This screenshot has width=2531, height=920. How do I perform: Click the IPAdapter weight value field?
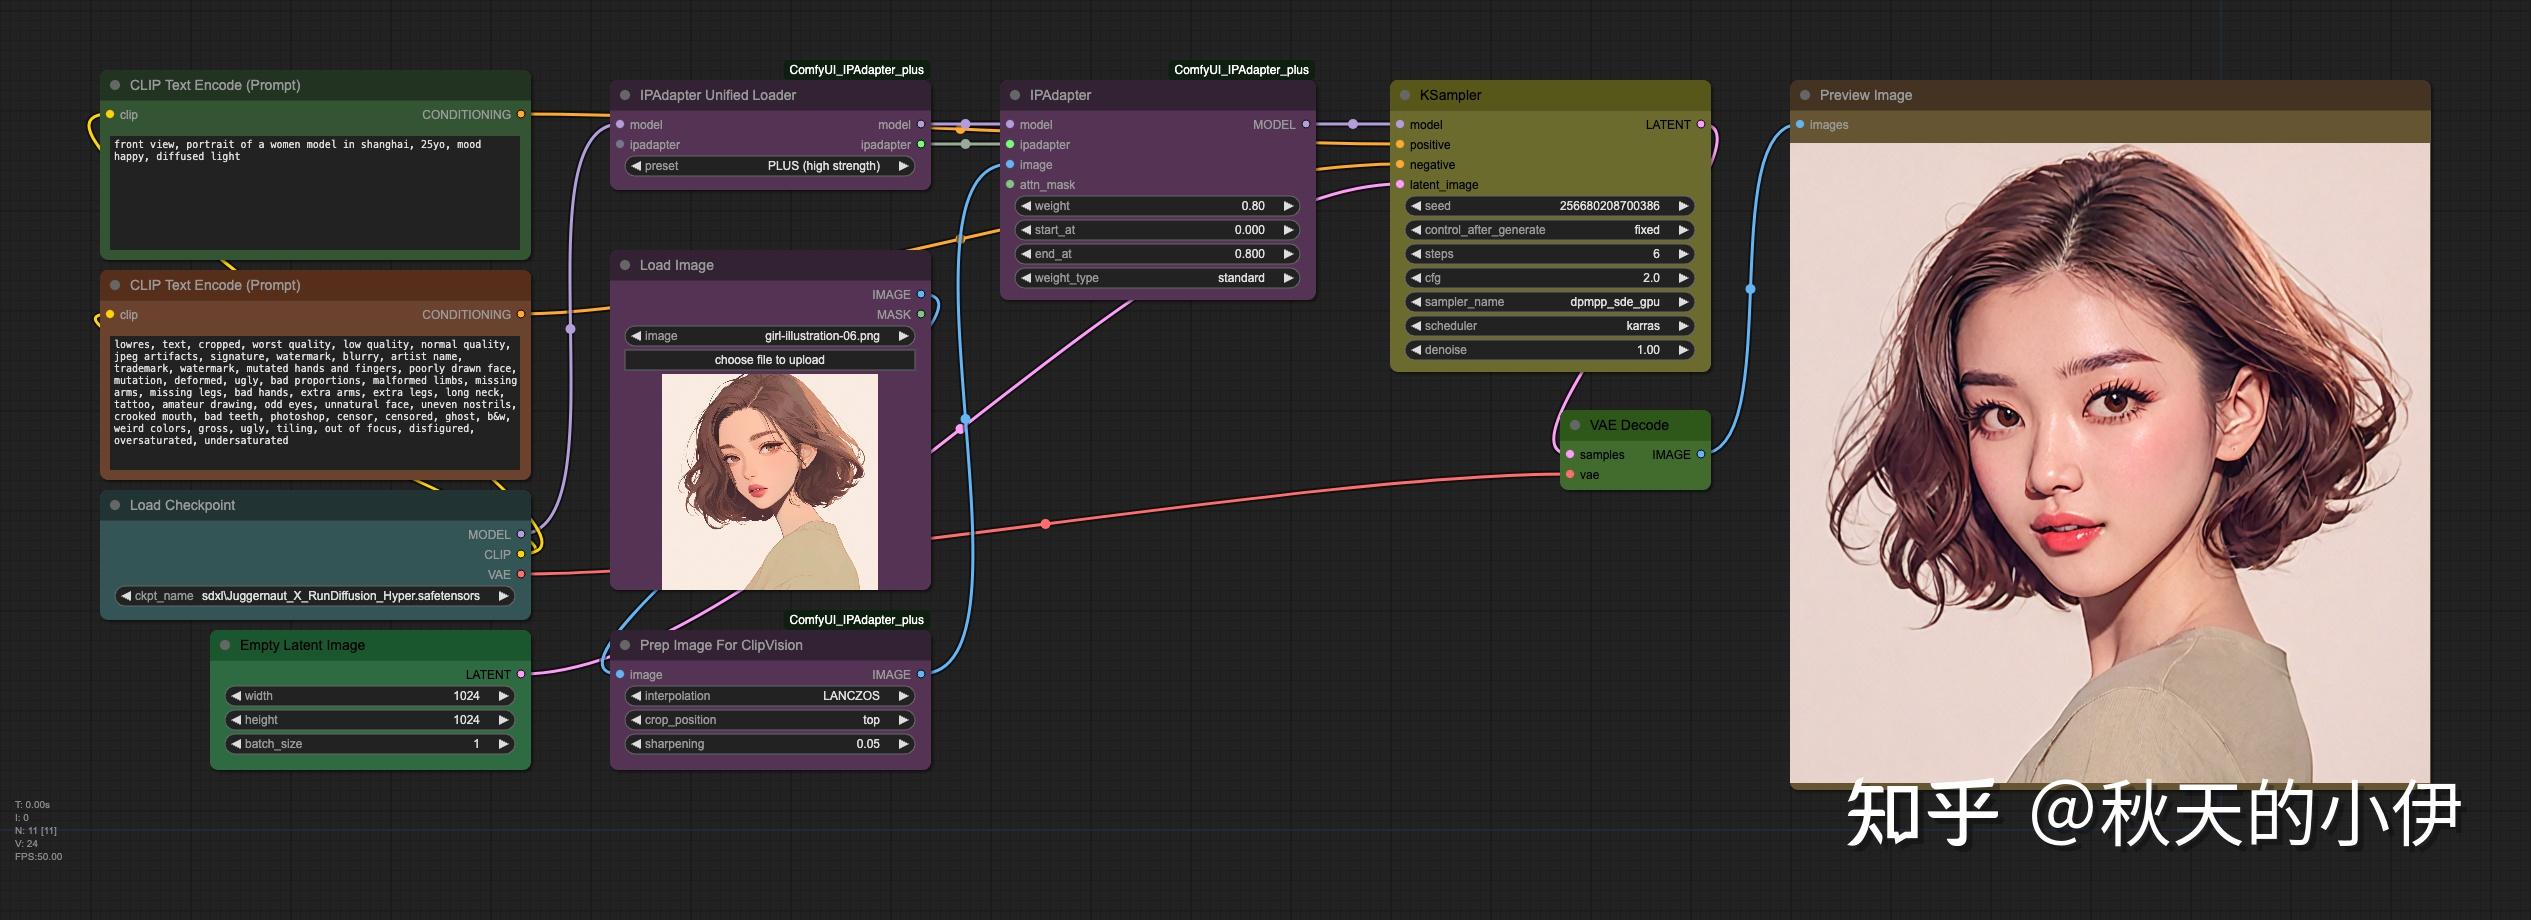[1157, 206]
